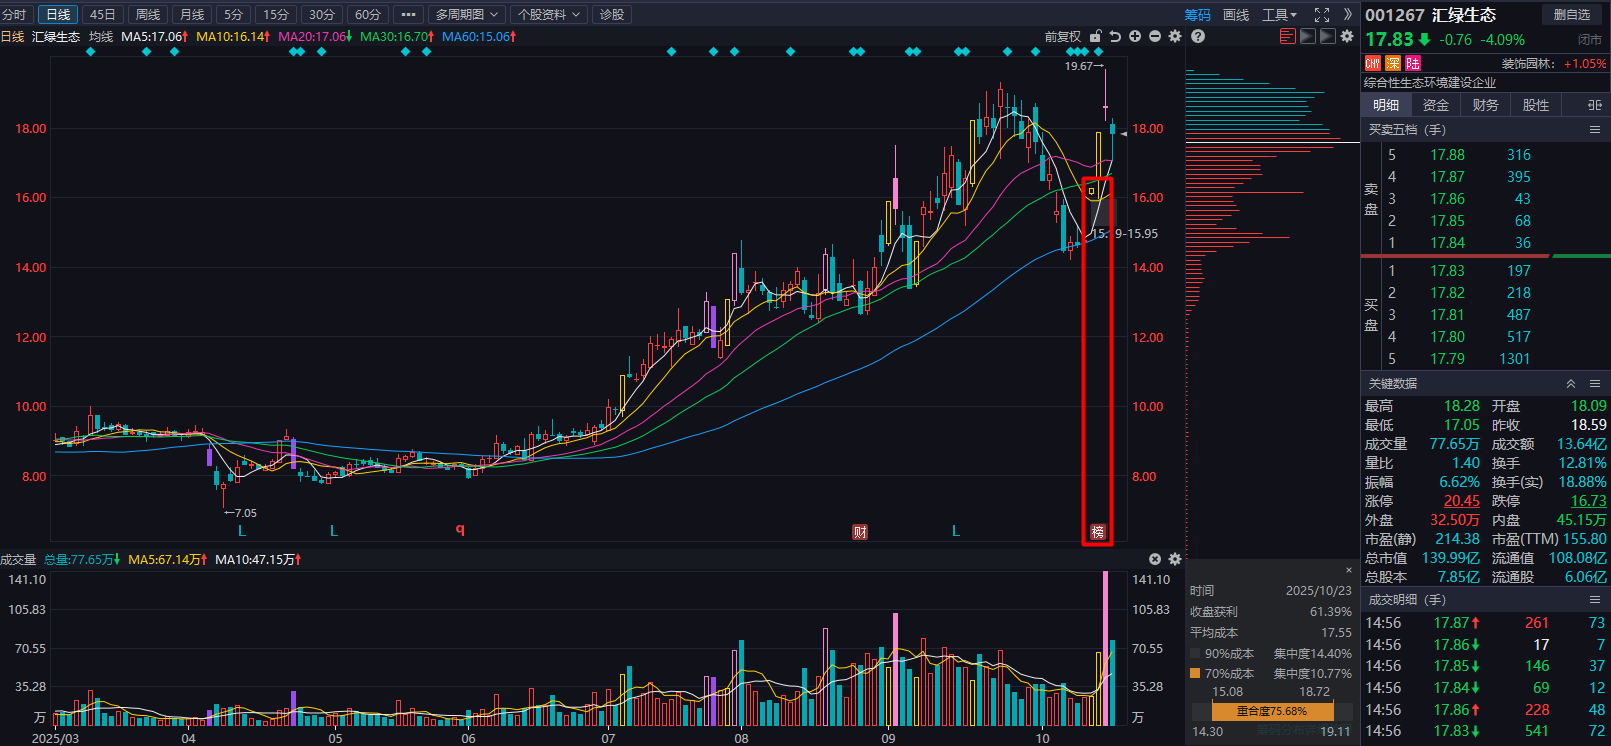Zoom in chart with the plus icon
Image resolution: width=1611 pixels, height=746 pixels.
click(x=1135, y=36)
